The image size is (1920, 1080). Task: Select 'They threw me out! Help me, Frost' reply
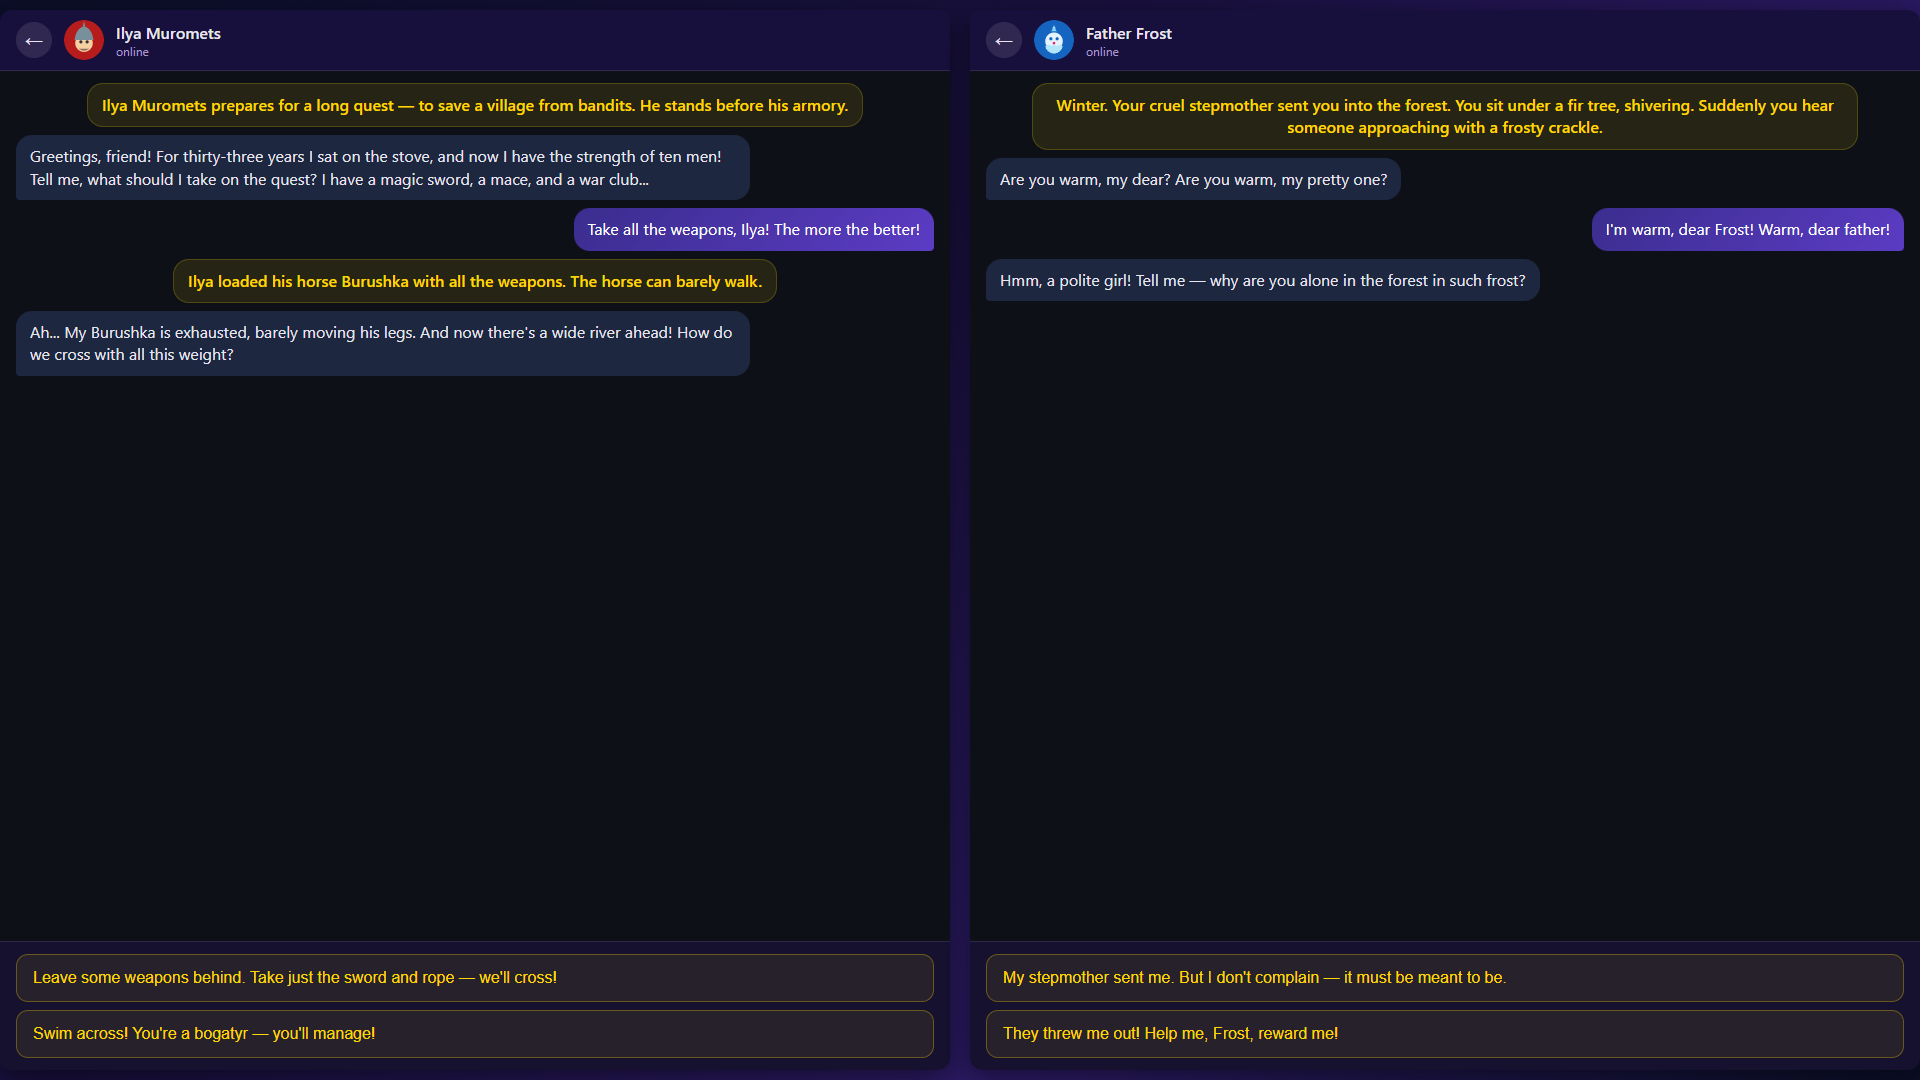coord(1444,1033)
